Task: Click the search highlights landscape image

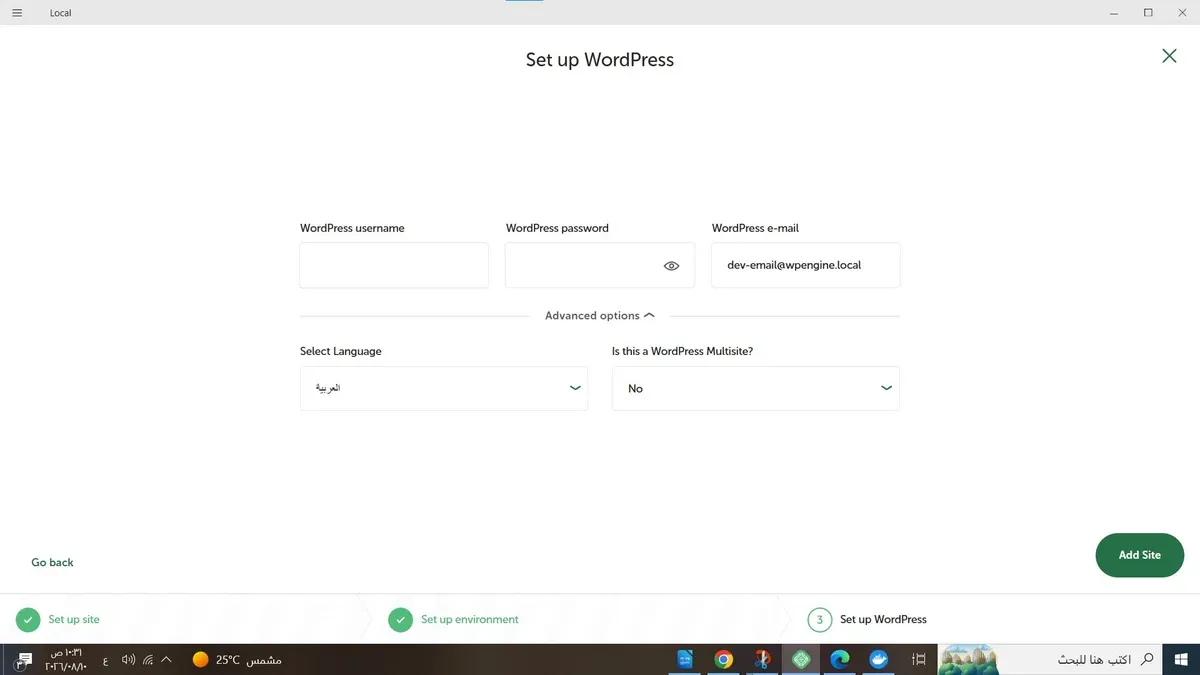Action: click(968, 660)
